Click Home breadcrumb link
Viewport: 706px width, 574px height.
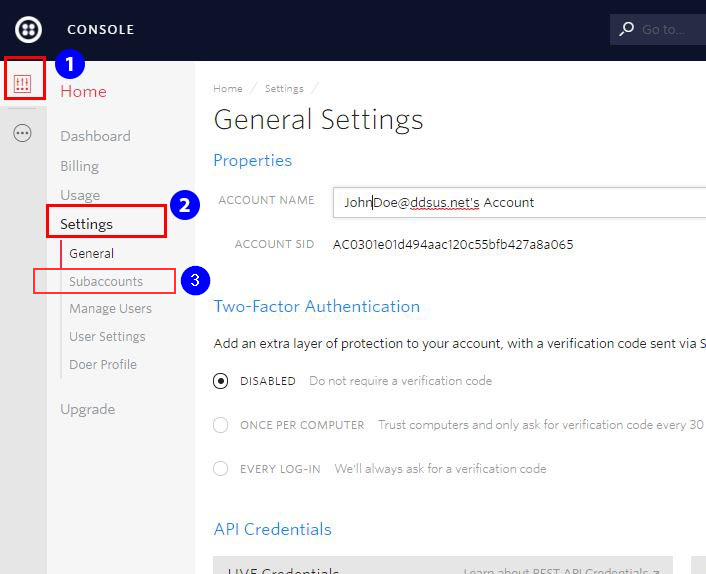click(228, 89)
